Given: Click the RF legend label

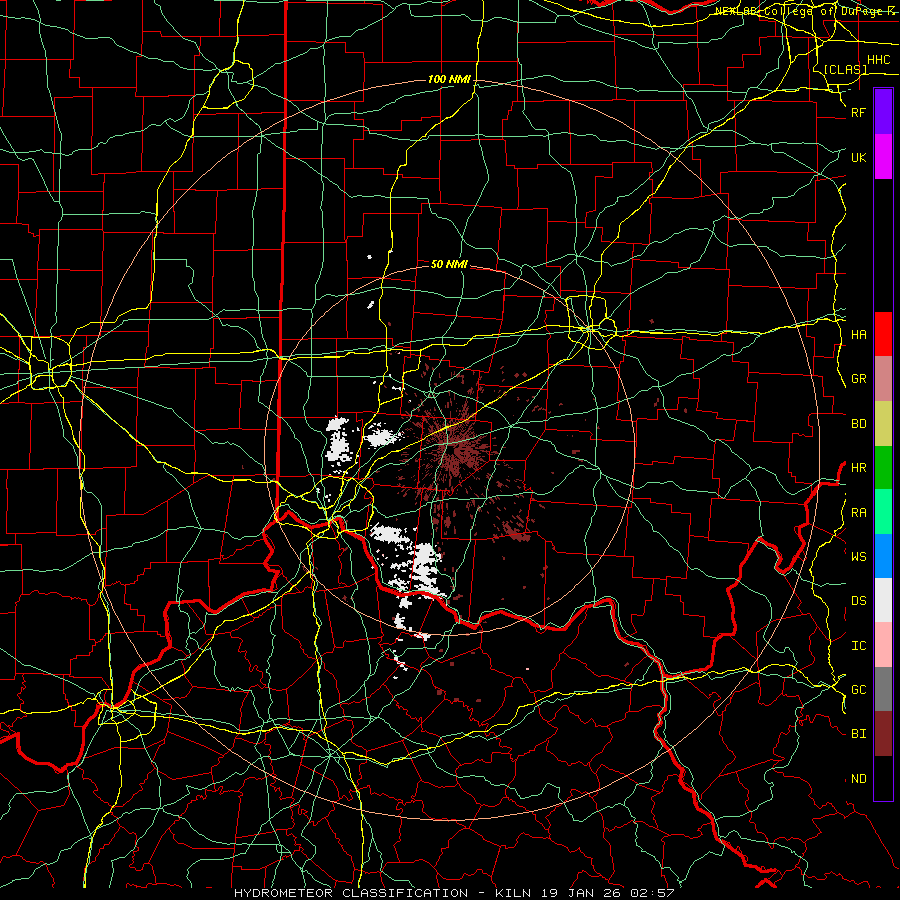Looking at the screenshot, I should click(x=858, y=113).
